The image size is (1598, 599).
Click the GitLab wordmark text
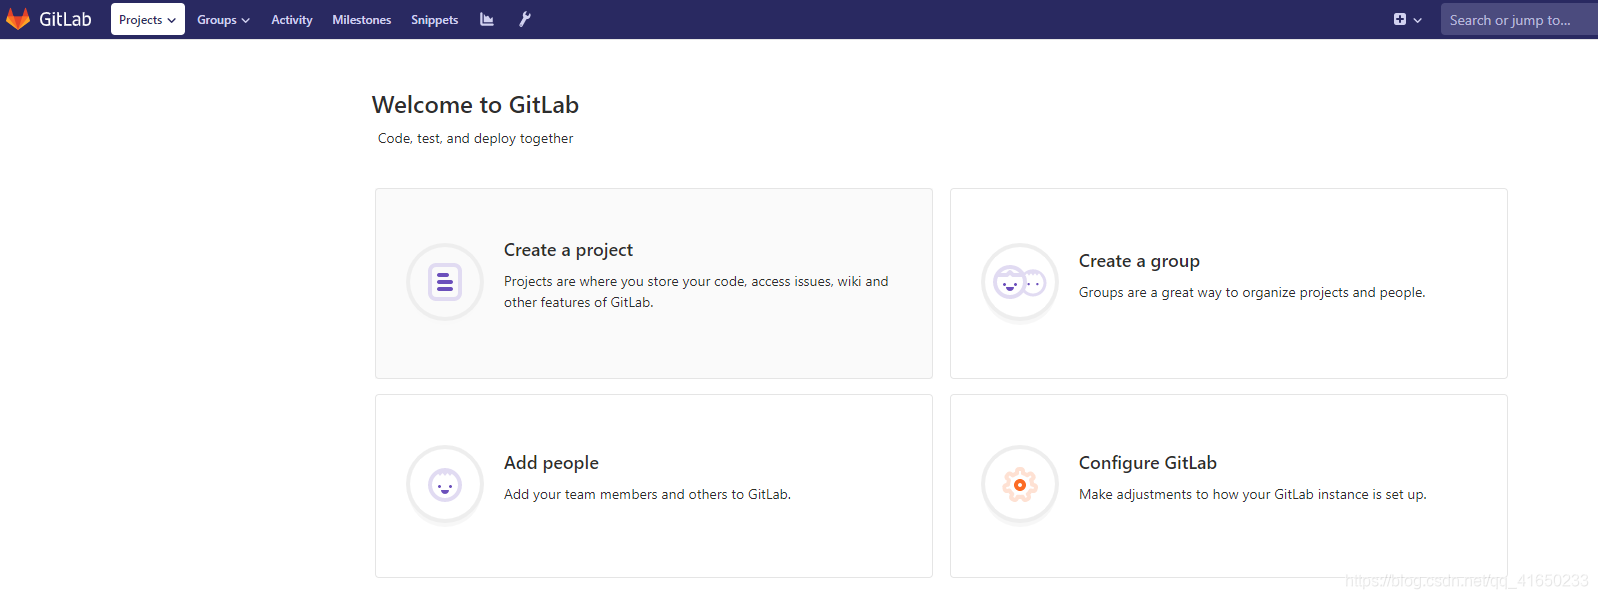pos(65,19)
